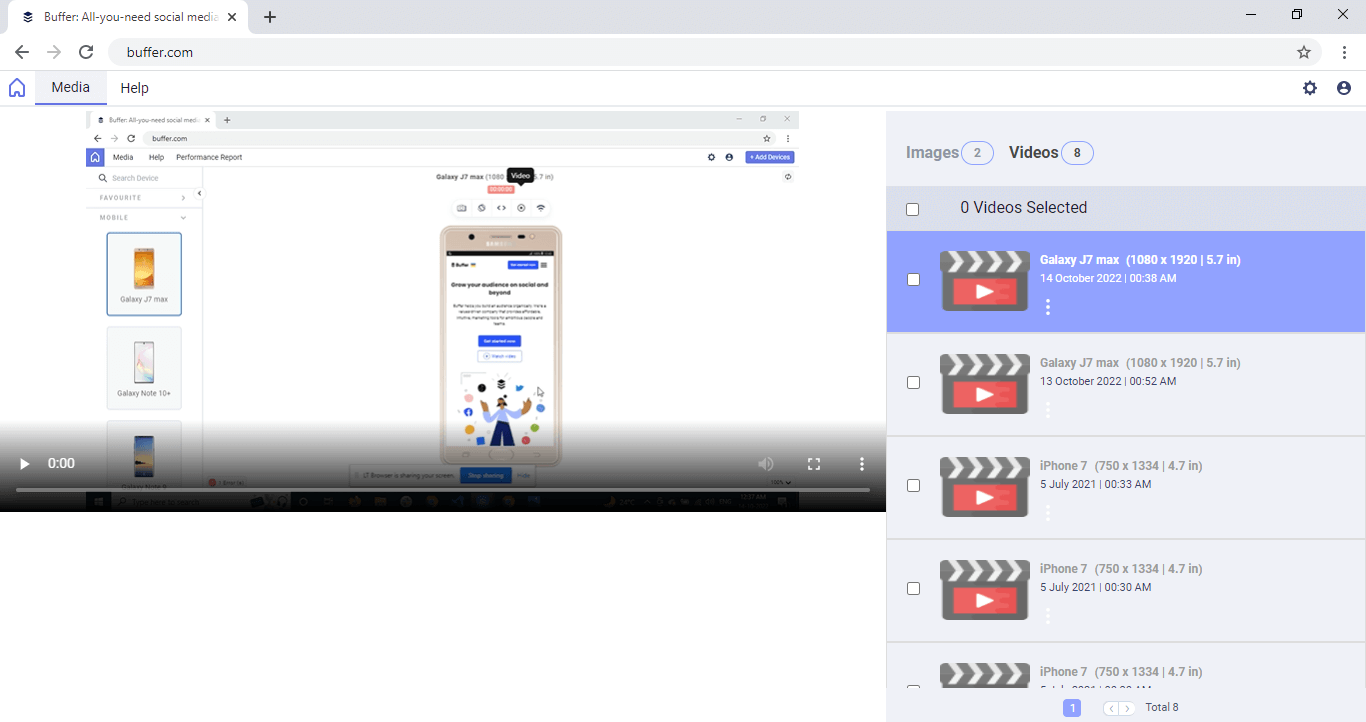The width and height of the screenshot is (1366, 722).
Task: Click page number 1 button
Action: coord(1072,708)
